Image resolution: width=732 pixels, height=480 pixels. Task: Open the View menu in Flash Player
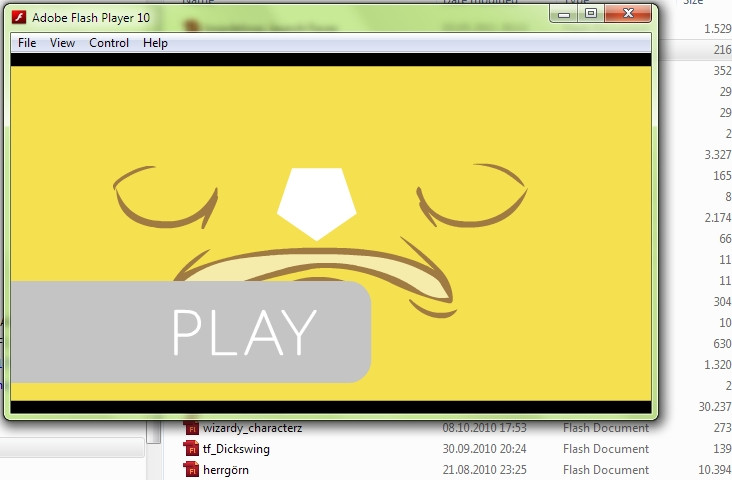point(62,43)
